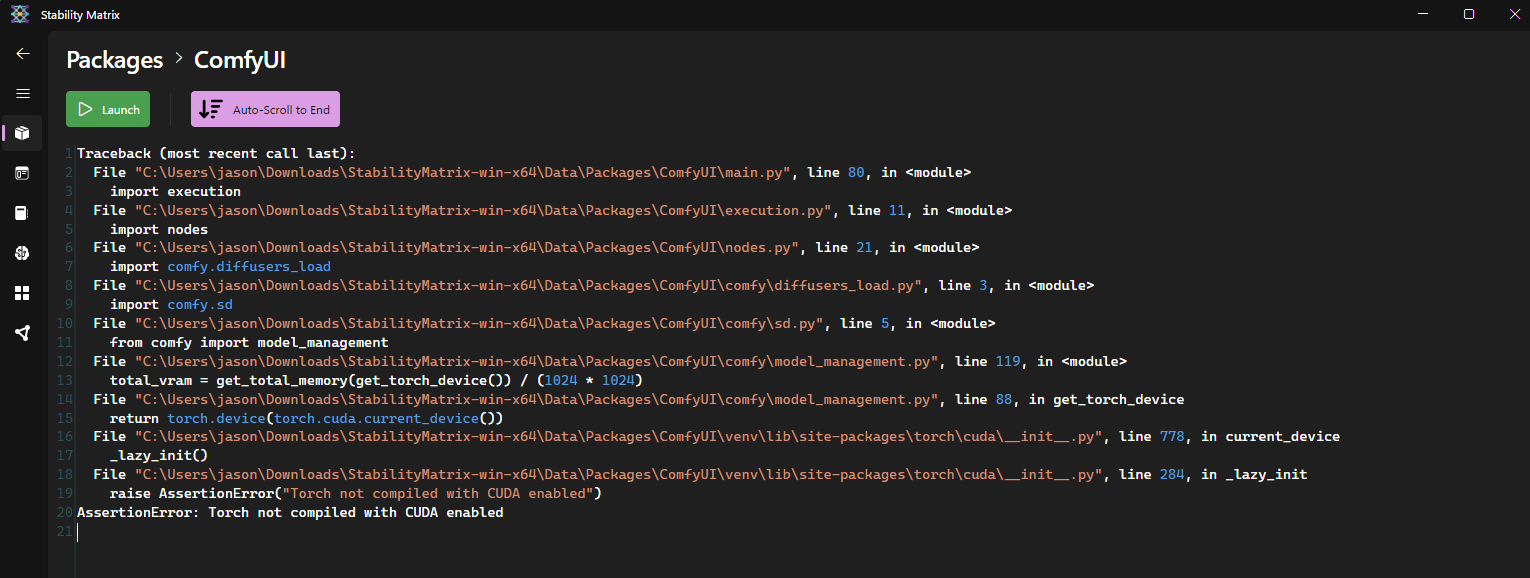Image resolution: width=1530 pixels, height=578 pixels.
Task: Open the brain-shaped sidebar icon
Action: click(22, 253)
